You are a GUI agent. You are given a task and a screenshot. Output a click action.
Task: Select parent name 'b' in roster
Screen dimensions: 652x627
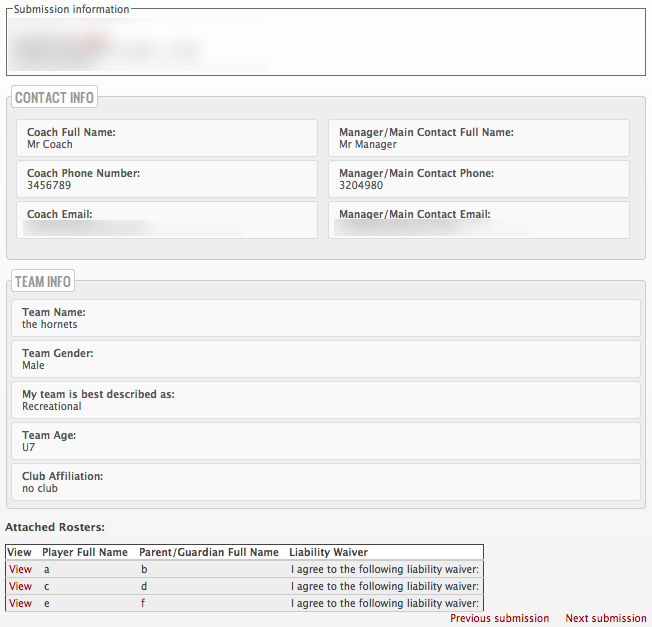click(144, 569)
